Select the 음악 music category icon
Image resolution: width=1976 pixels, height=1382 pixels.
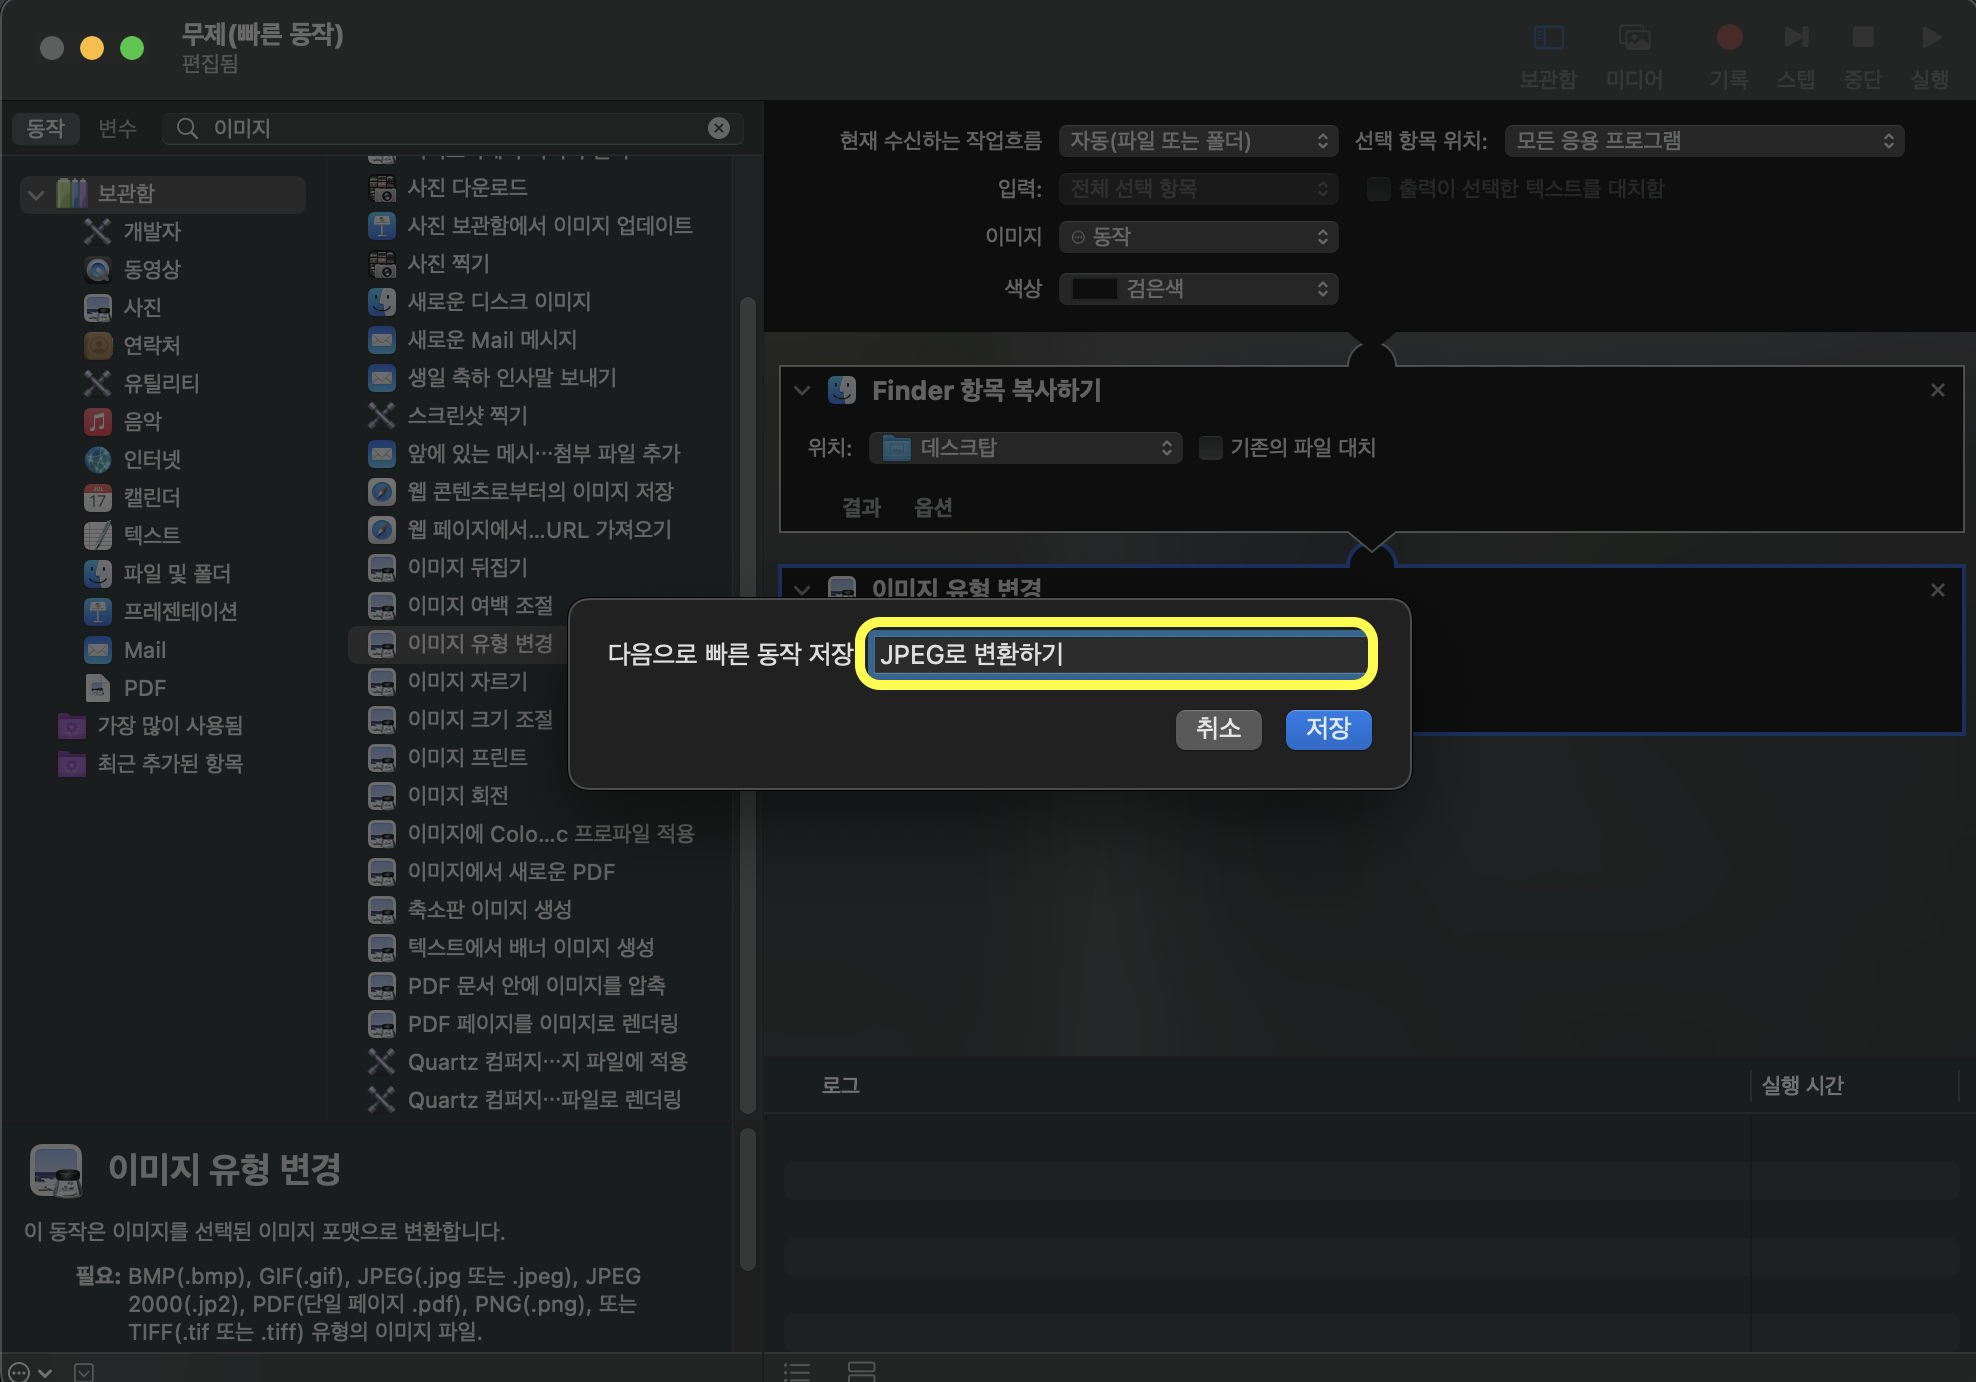(x=97, y=421)
